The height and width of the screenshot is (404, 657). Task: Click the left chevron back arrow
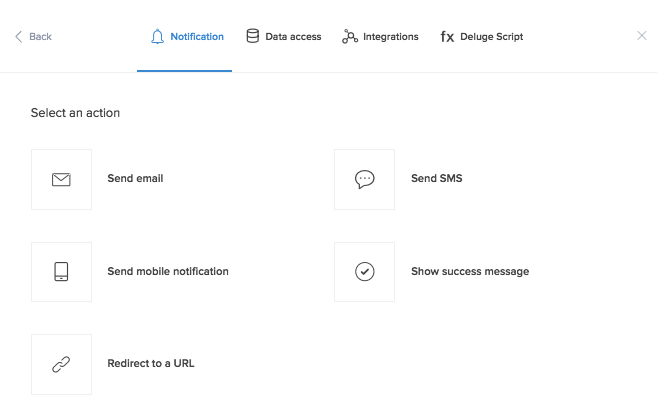[x=18, y=37]
